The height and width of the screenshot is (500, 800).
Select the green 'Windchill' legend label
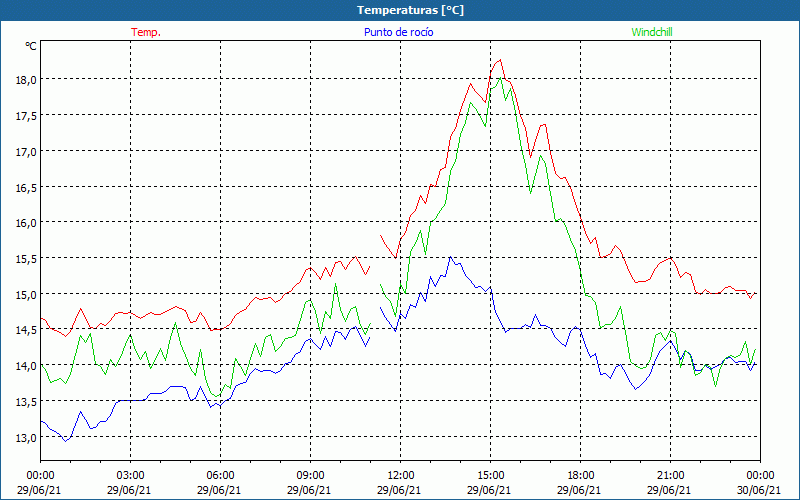652,32
